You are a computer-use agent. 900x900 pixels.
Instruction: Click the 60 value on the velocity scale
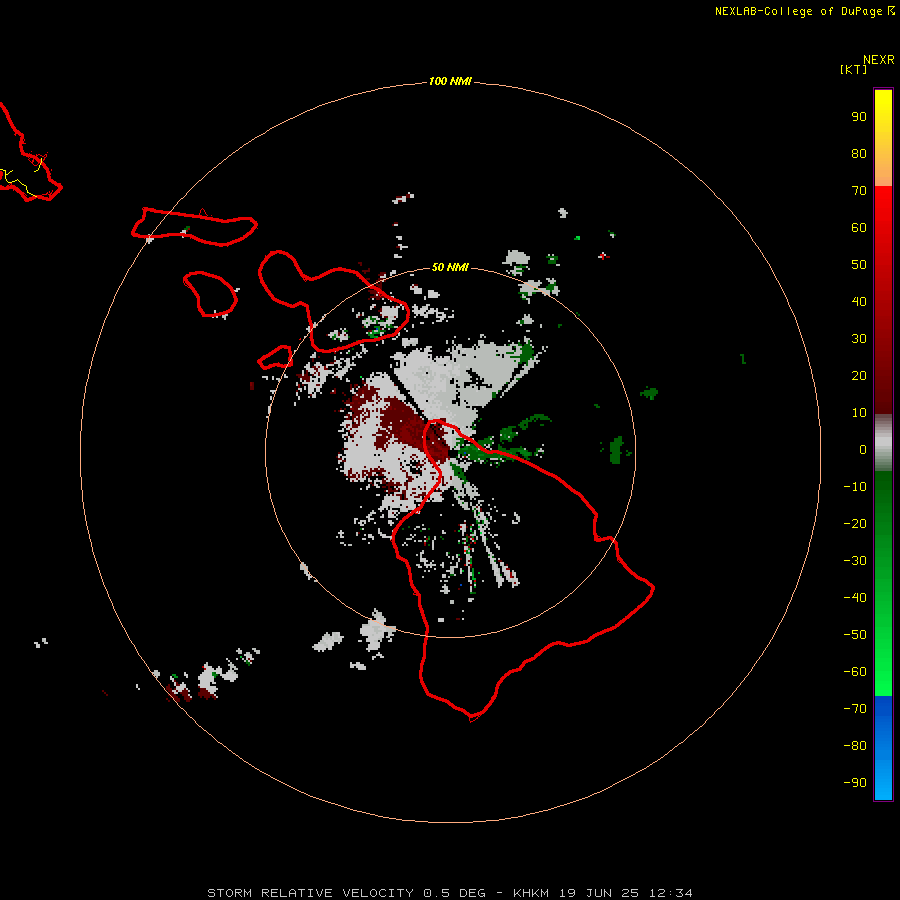[x=859, y=228]
